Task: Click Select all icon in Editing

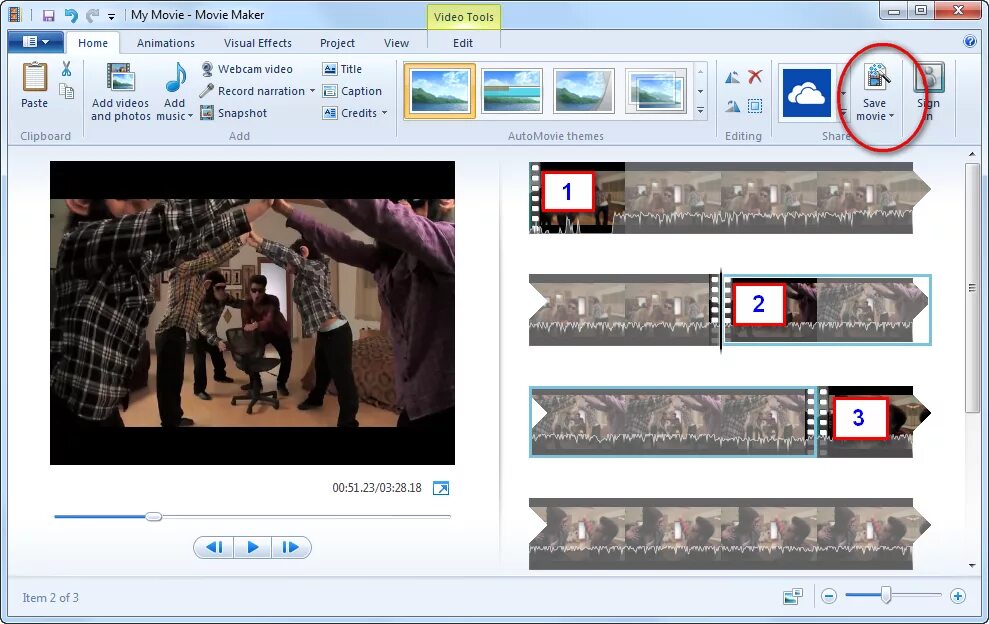Action: coord(755,105)
